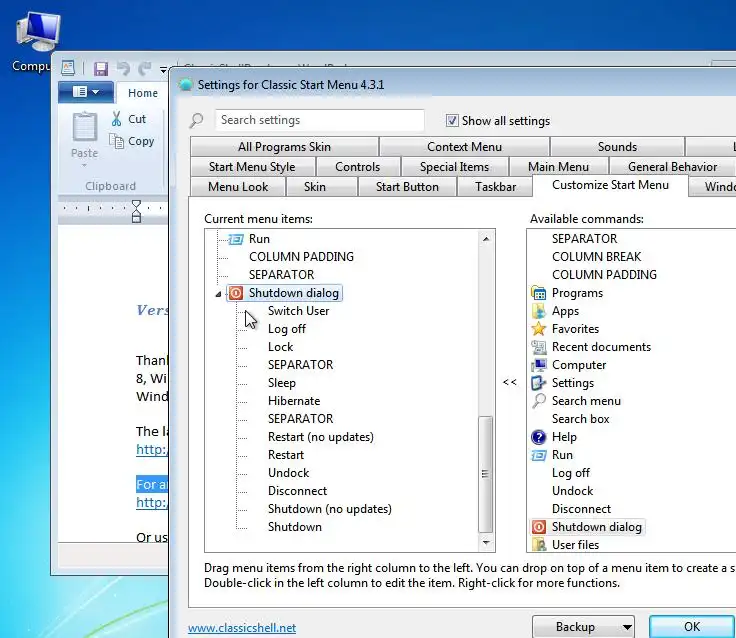
Task: Click the Computer icon in available commands
Action: 538,365
